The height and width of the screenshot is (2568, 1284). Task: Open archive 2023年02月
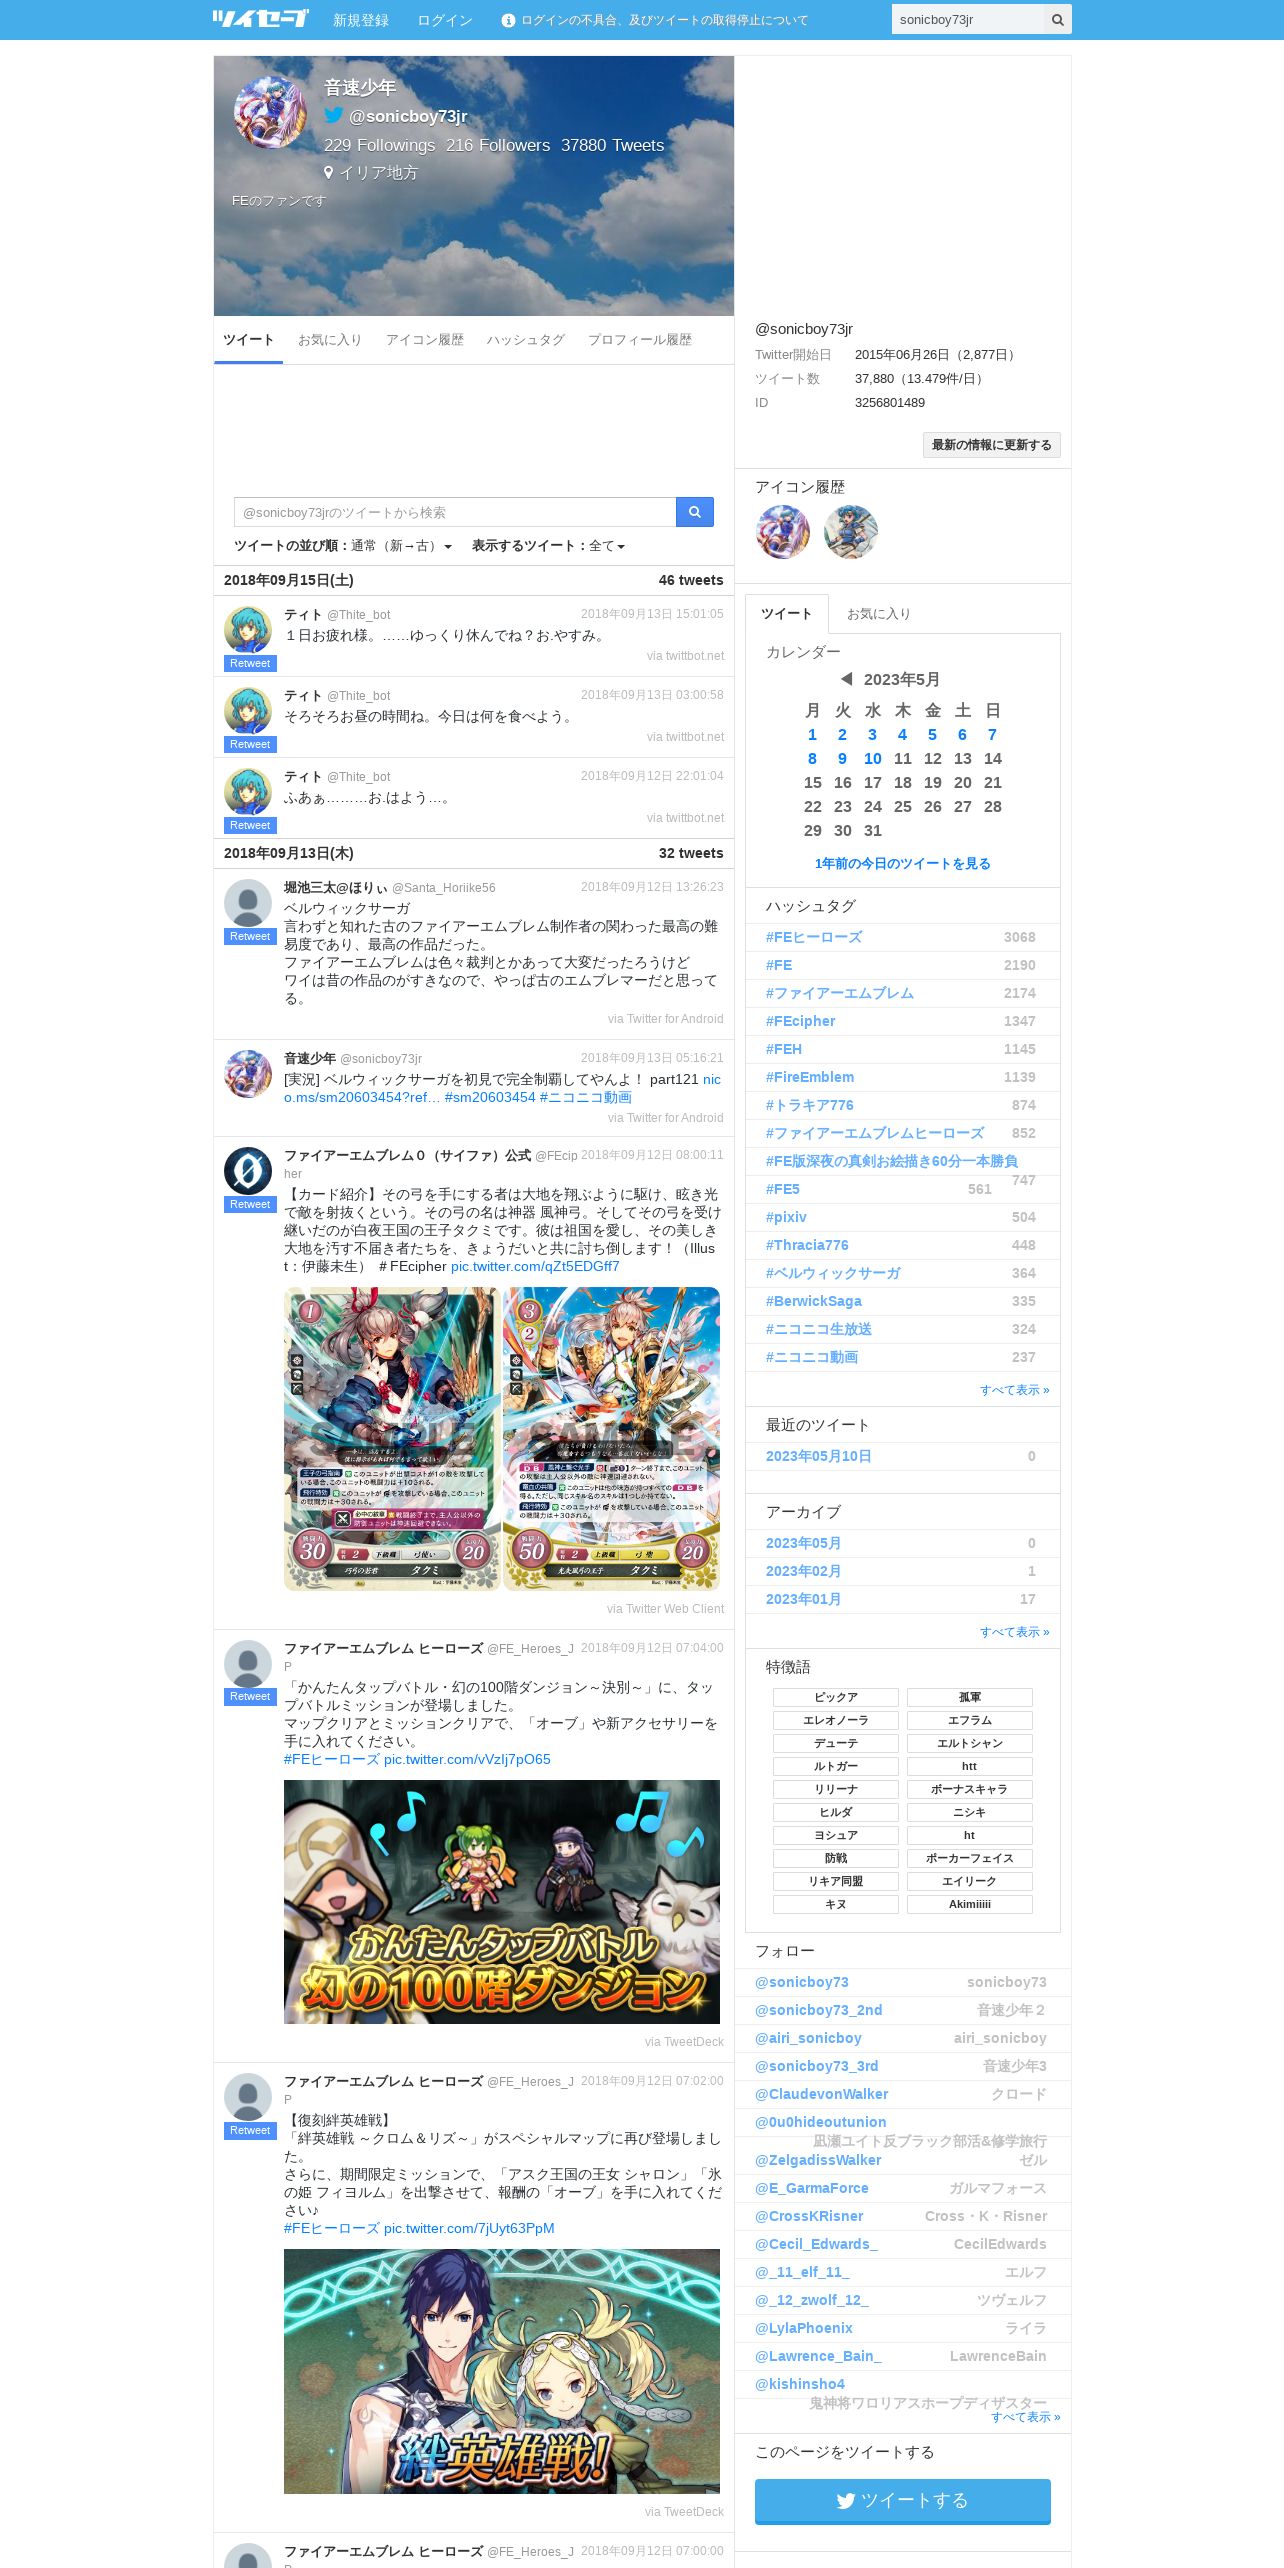coord(804,1571)
